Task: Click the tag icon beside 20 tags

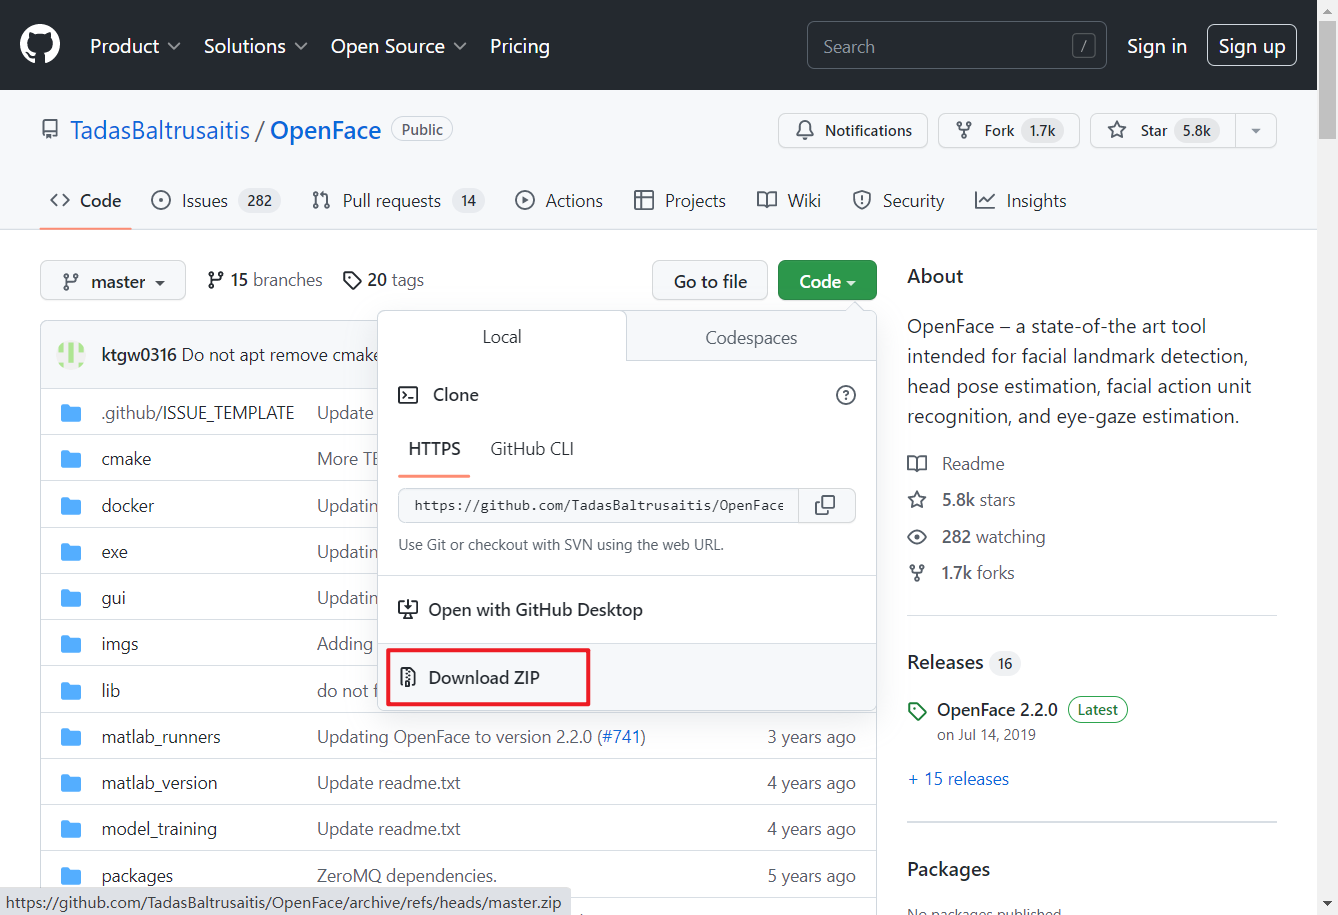Action: (352, 280)
